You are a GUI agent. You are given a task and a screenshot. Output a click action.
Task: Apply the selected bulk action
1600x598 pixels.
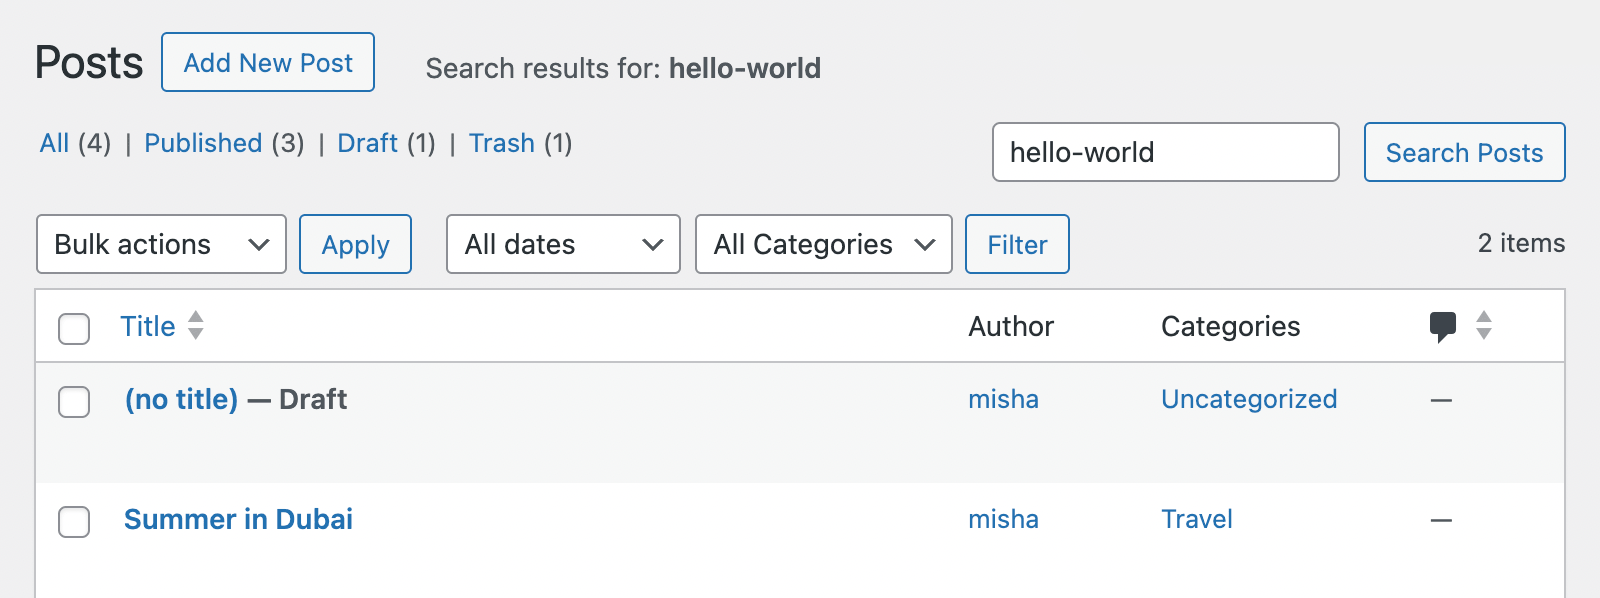(x=355, y=244)
